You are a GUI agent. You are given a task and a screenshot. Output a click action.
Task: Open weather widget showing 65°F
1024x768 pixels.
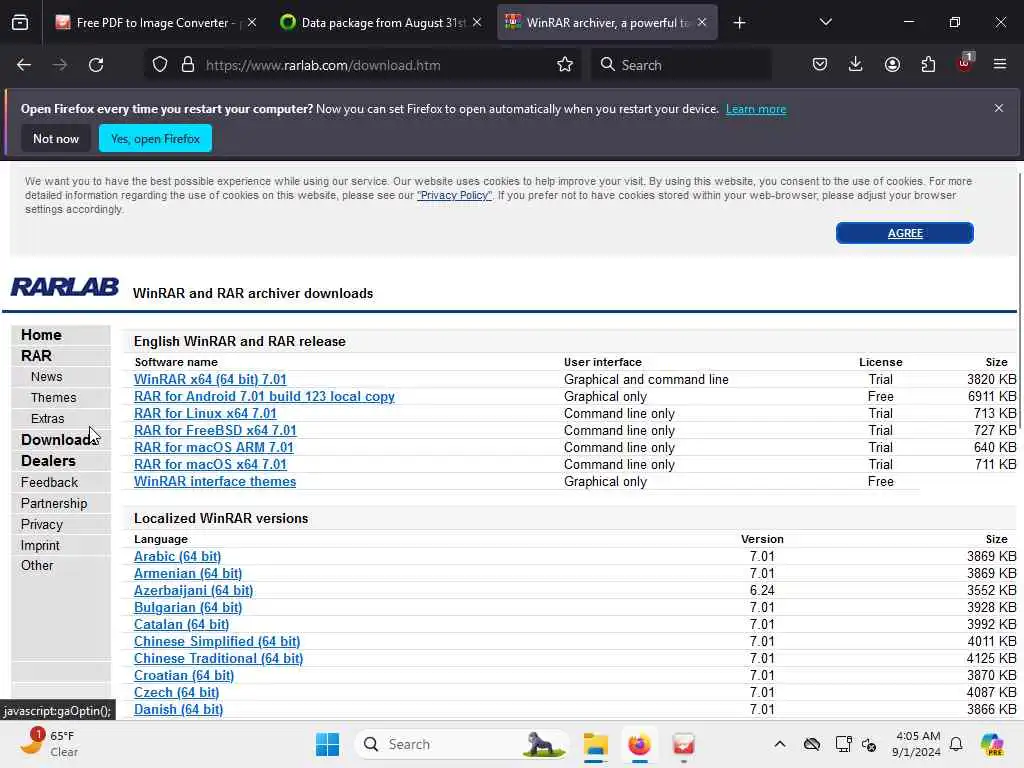pyautogui.click(x=49, y=744)
